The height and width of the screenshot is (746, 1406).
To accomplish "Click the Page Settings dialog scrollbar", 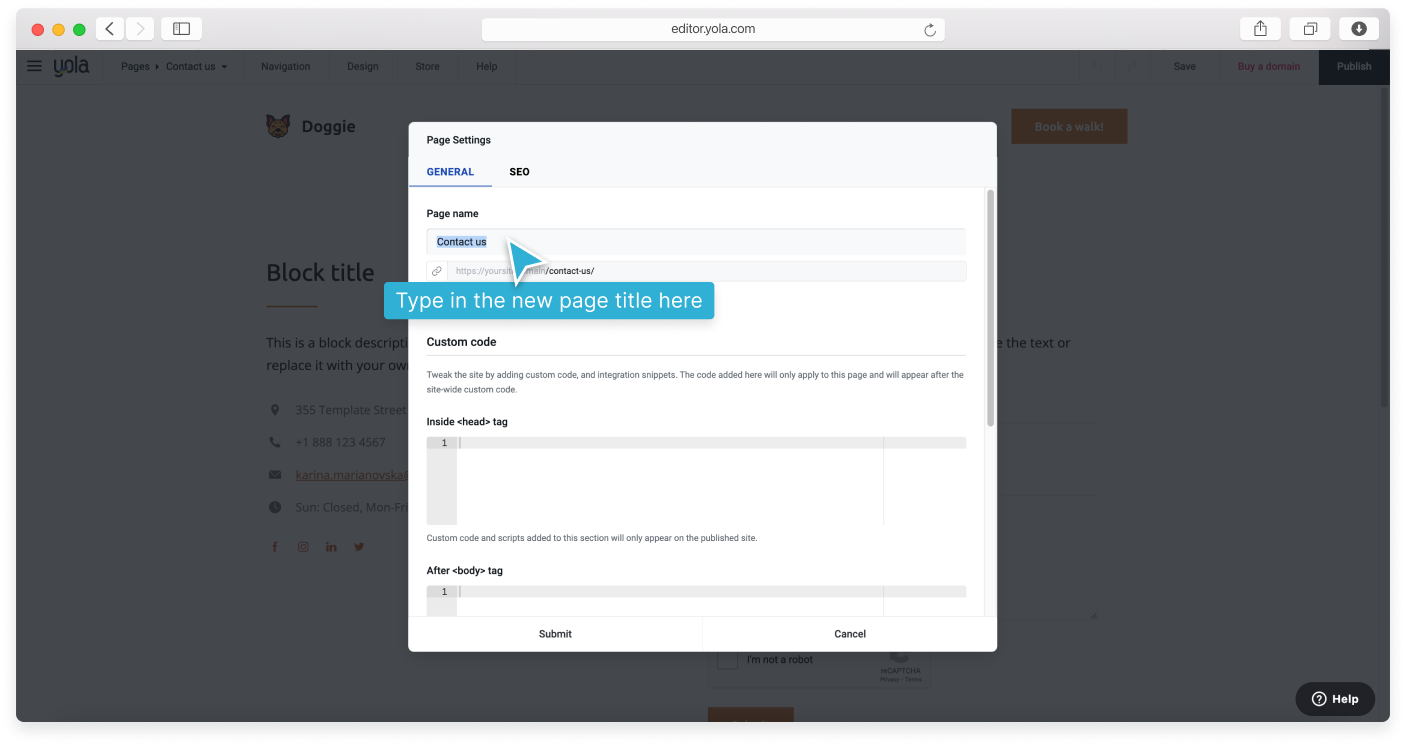I will click(990, 310).
